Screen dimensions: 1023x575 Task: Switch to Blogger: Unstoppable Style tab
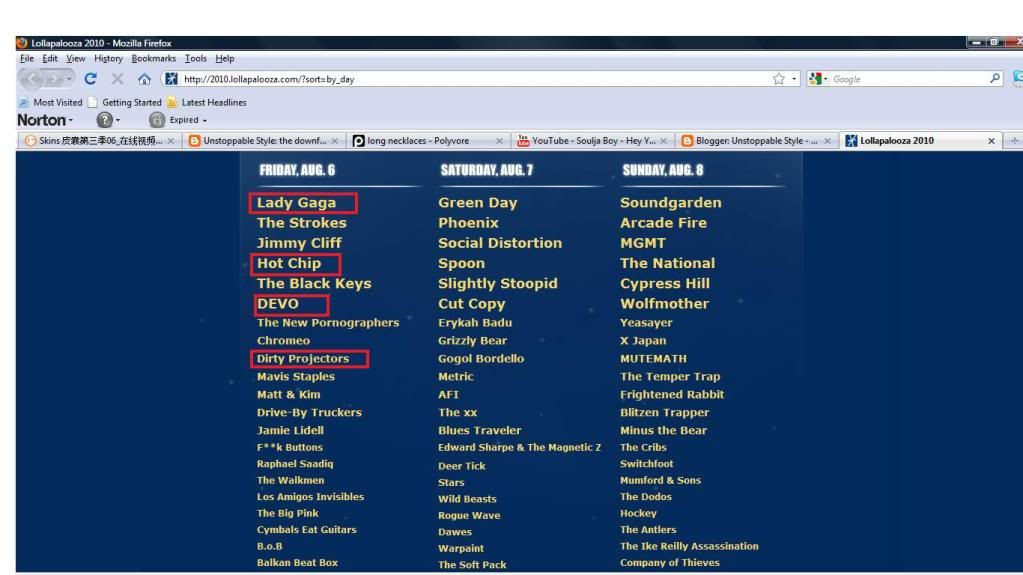coord(756,140)
